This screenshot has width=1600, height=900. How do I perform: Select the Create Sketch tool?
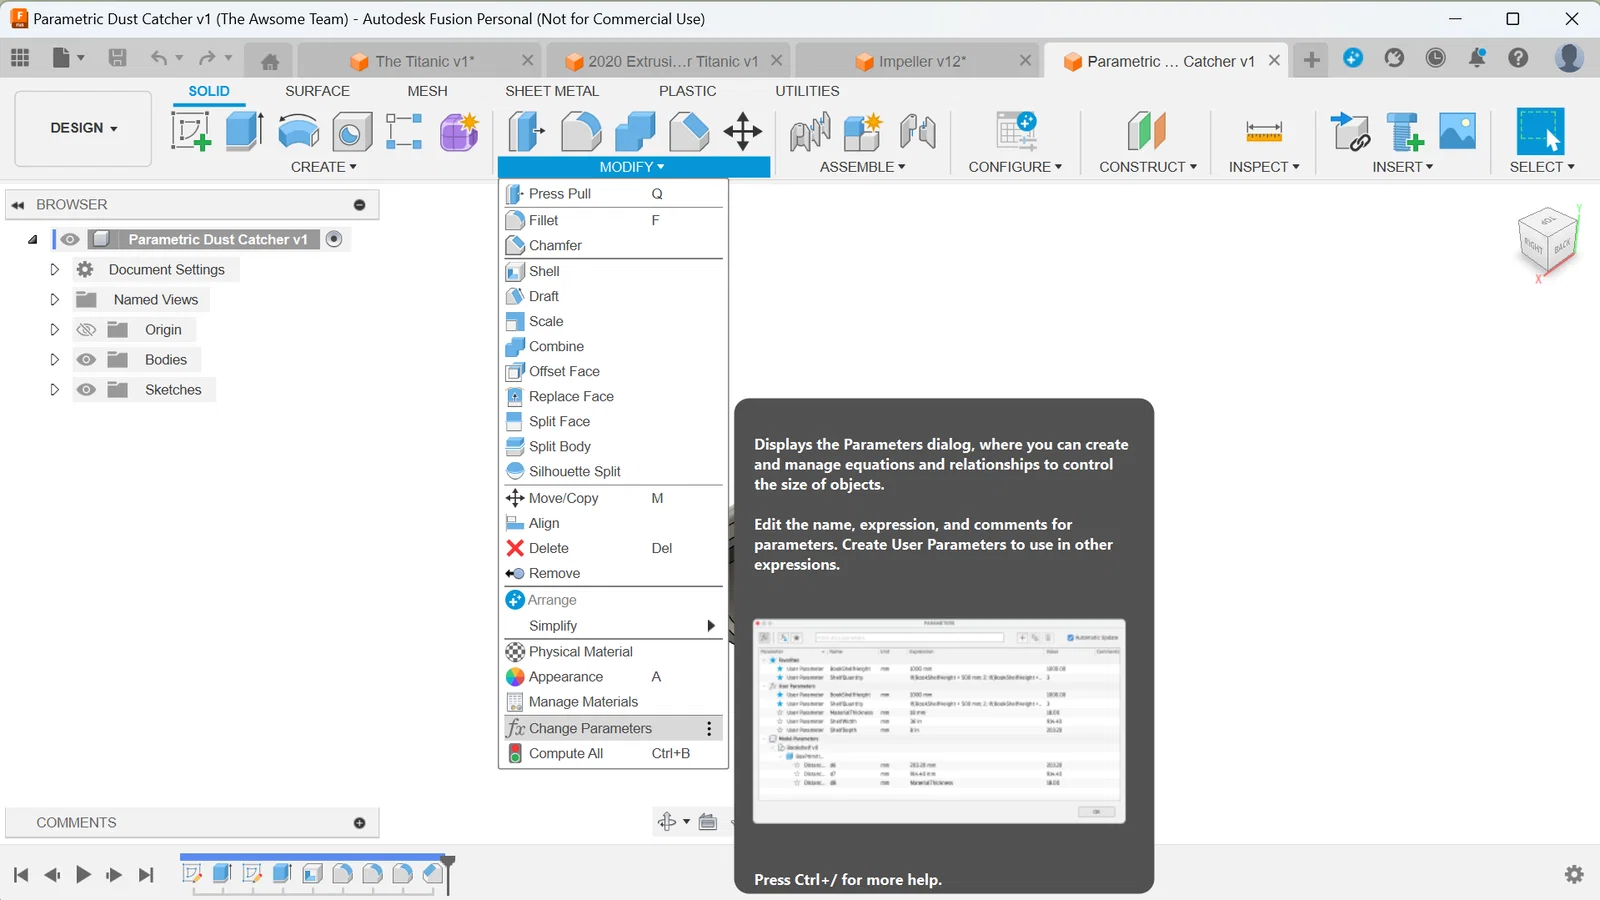pyautogui.click(x=190, y=131)
